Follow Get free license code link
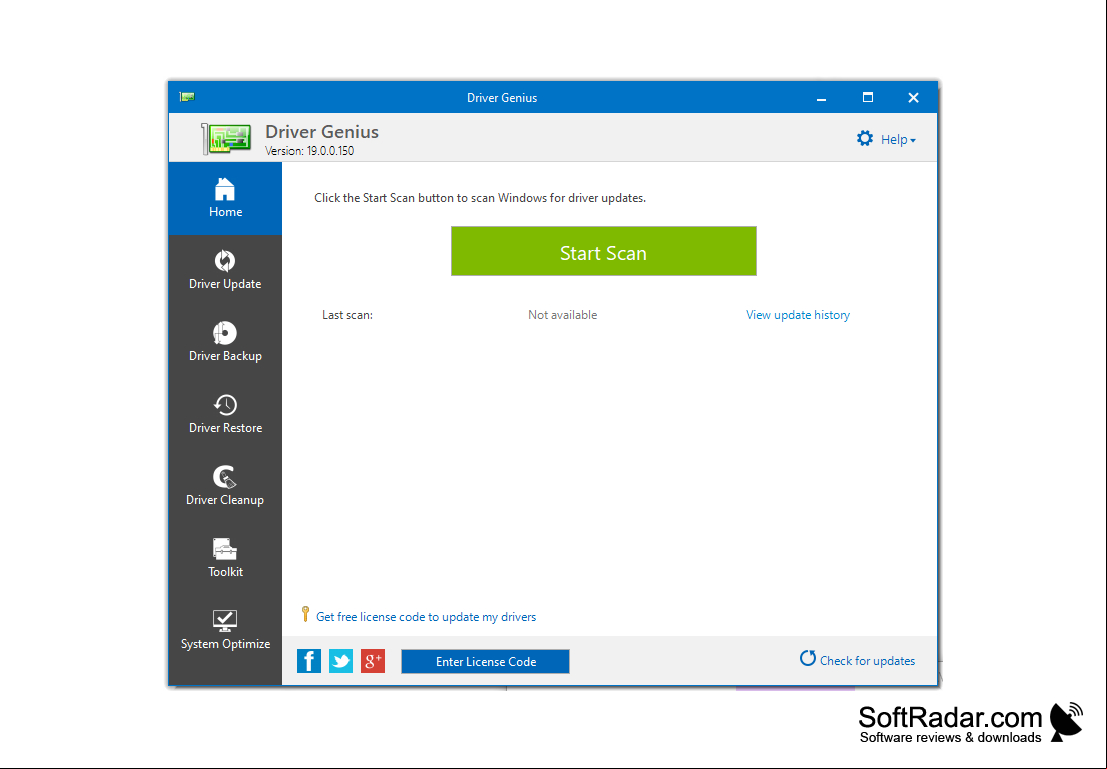1107x769 pixels. click(426, 617)
